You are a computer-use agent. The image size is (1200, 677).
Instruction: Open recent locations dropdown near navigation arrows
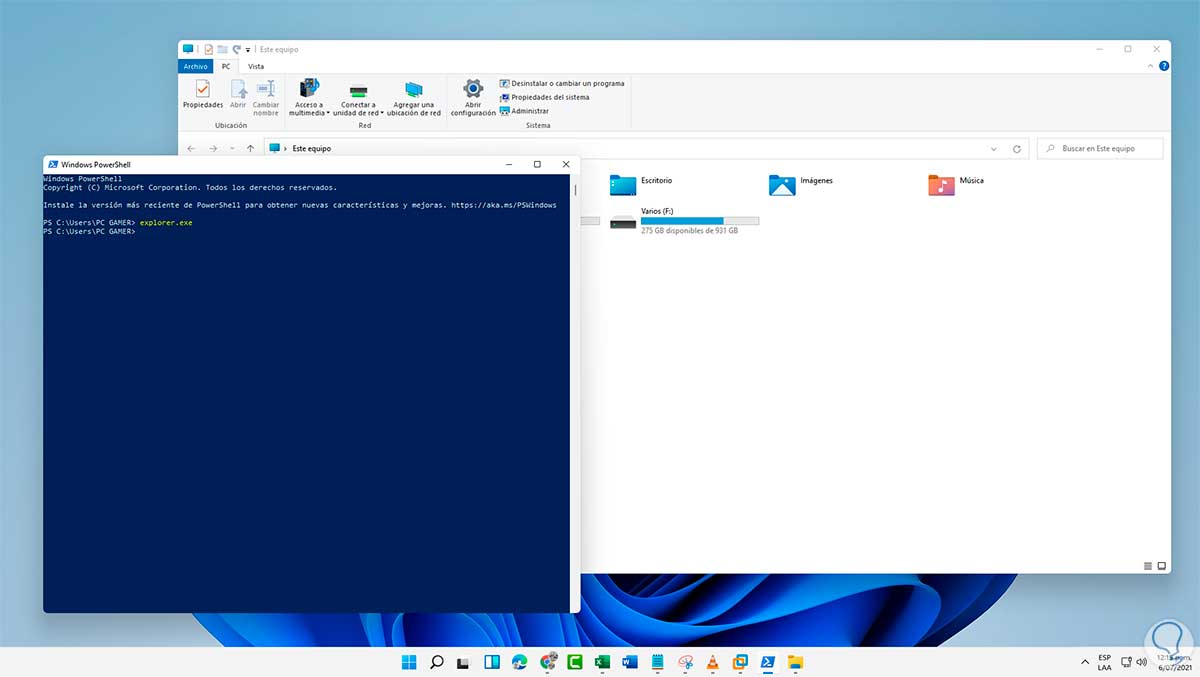[232, 148]
